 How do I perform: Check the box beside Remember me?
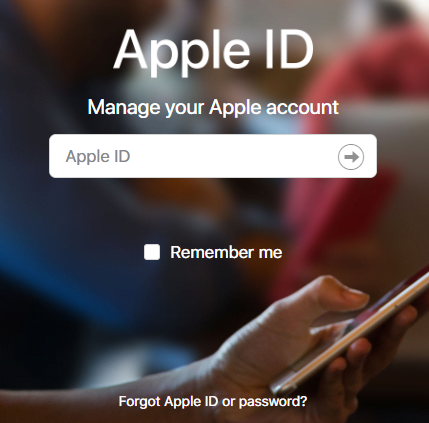click(152, 252)
